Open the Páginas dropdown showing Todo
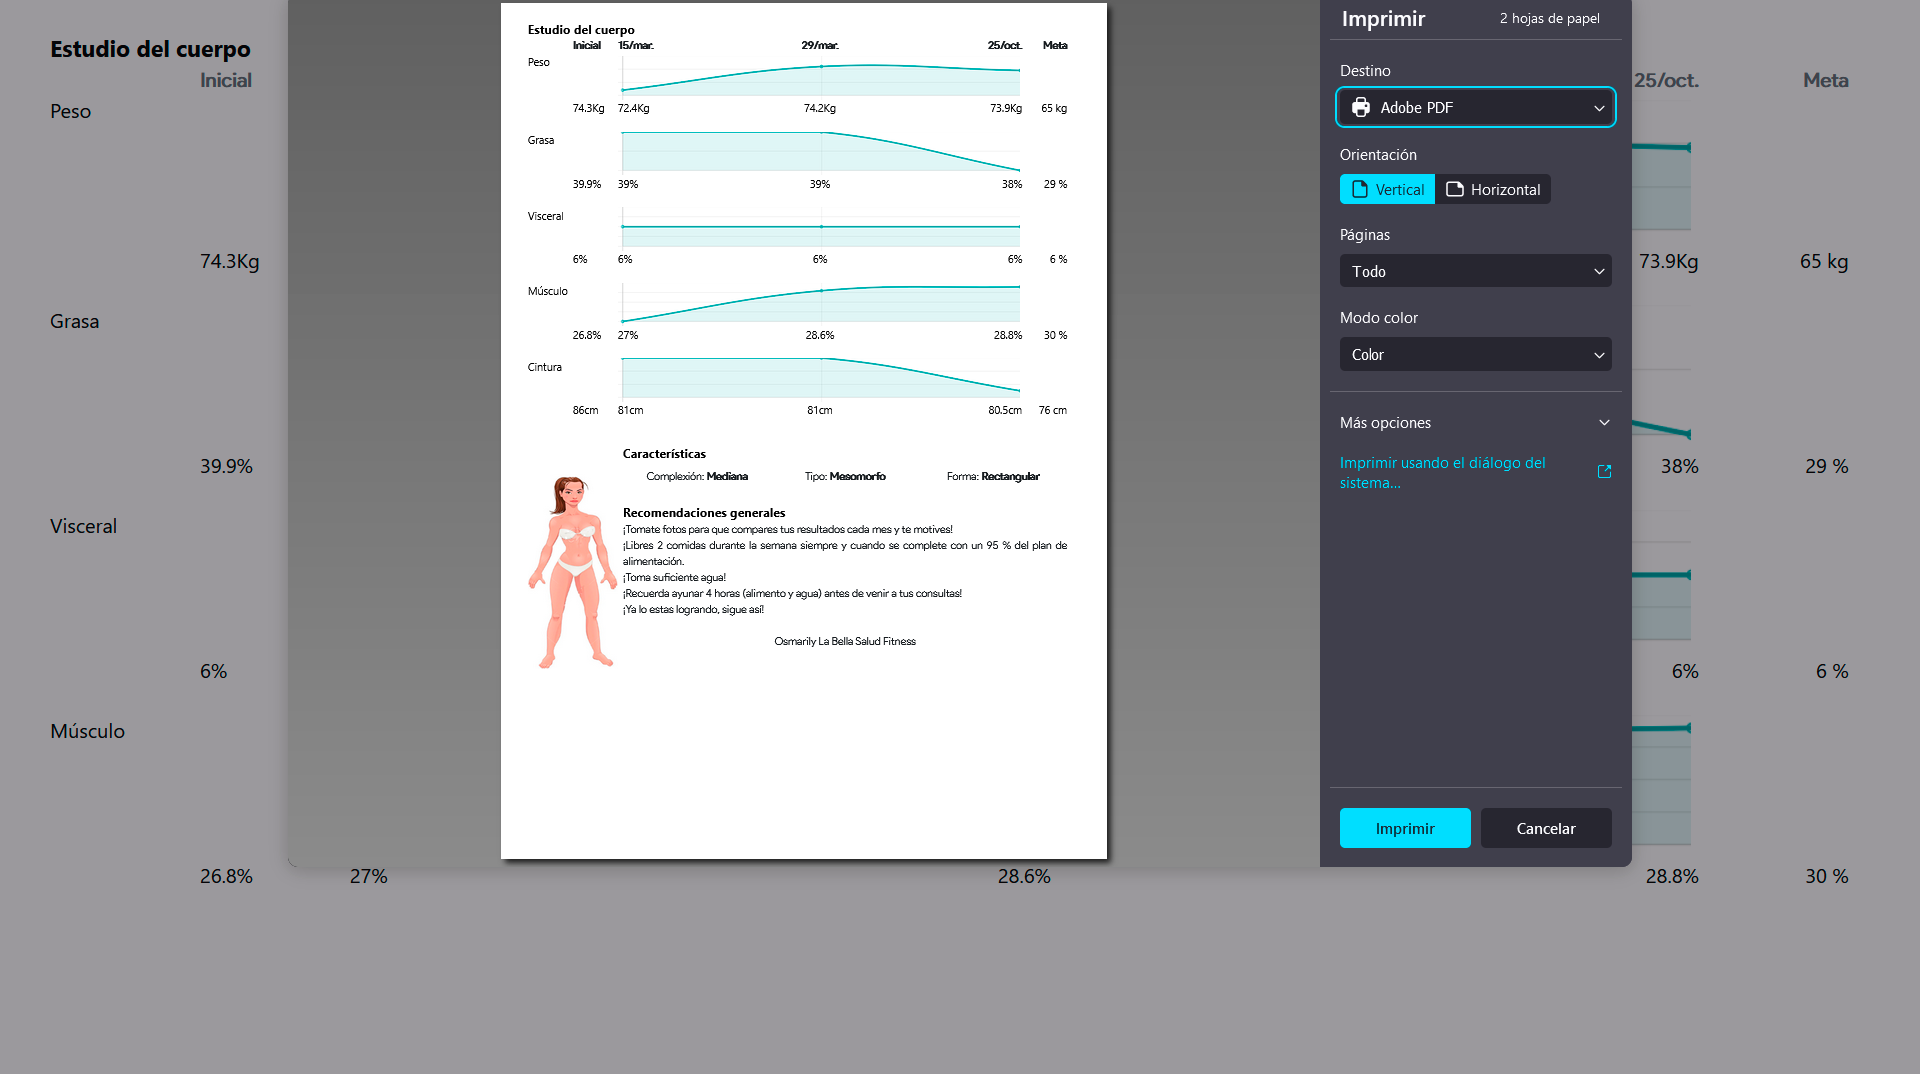This screenshot has height=1074, width=1920. click(1475, 271)
